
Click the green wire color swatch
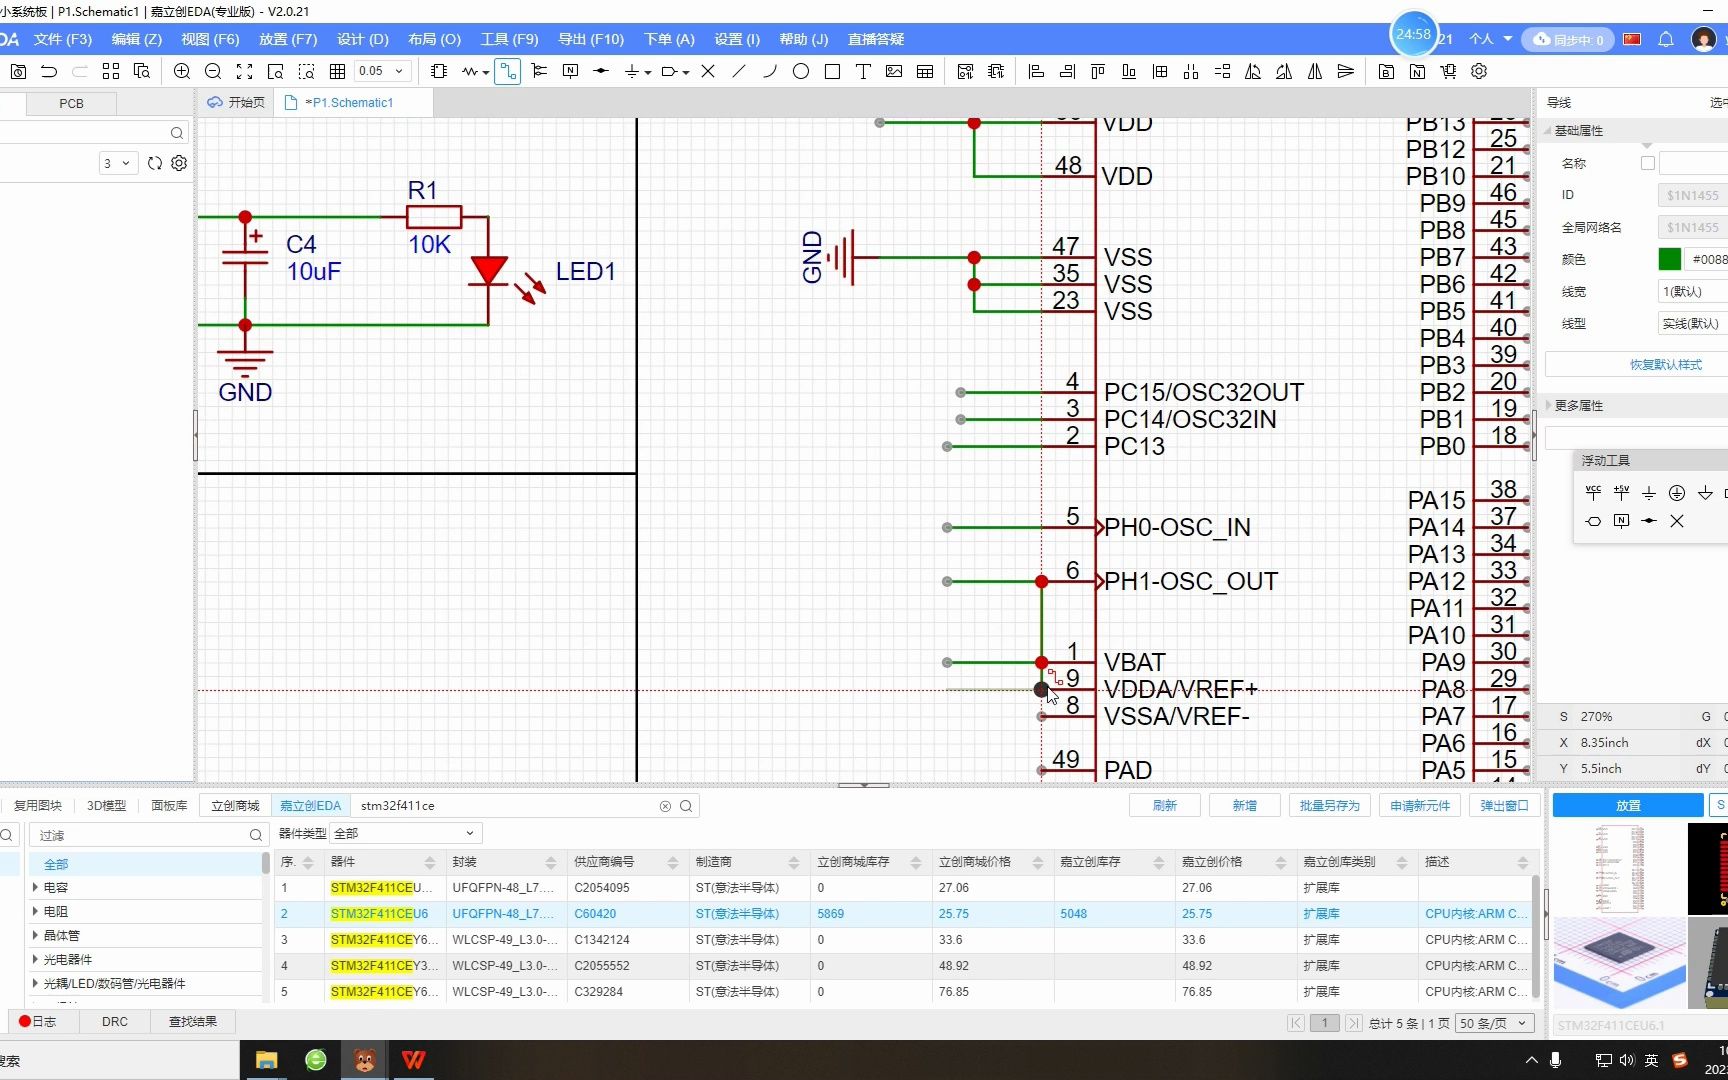(1670, 259)
